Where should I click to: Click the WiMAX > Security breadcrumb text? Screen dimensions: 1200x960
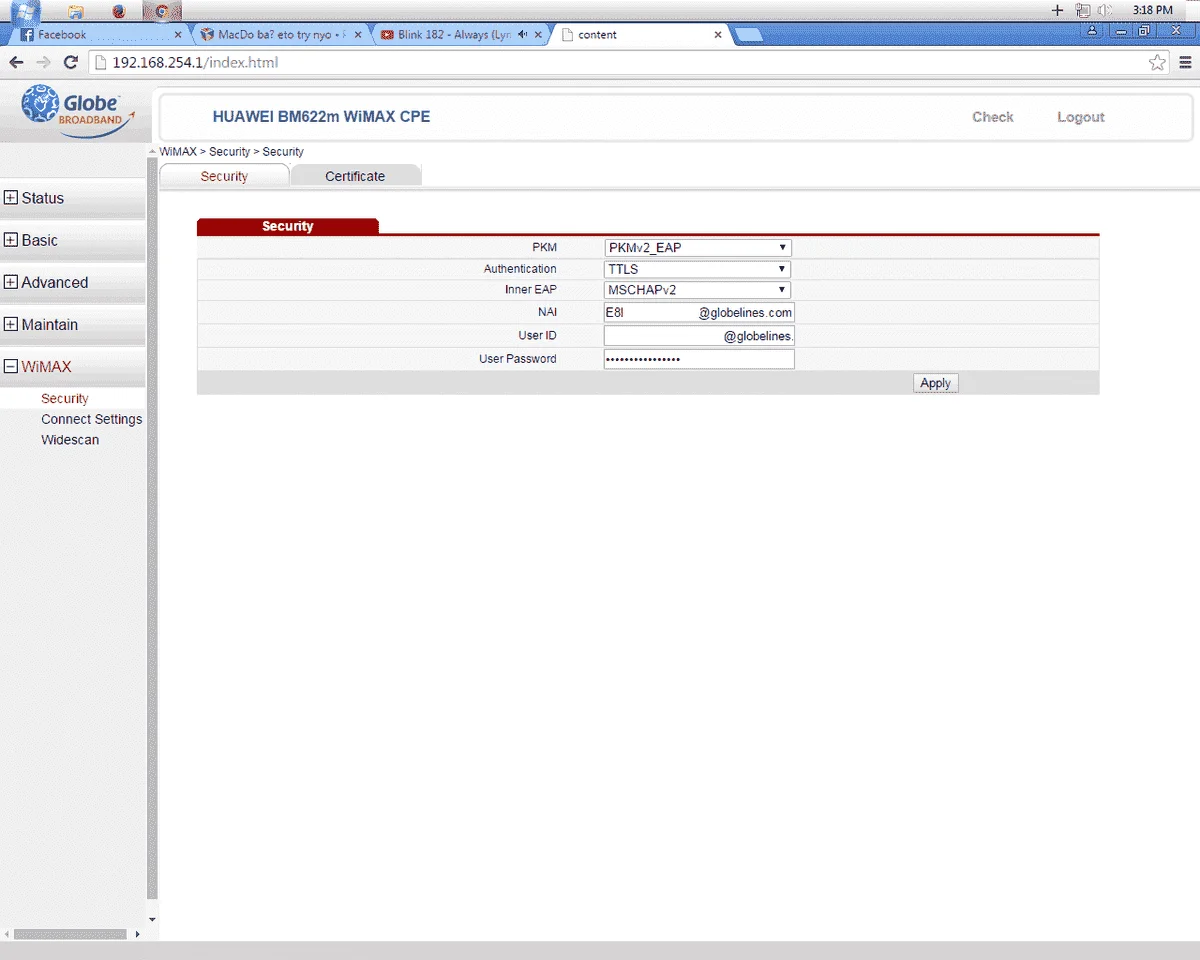point(231,152)
